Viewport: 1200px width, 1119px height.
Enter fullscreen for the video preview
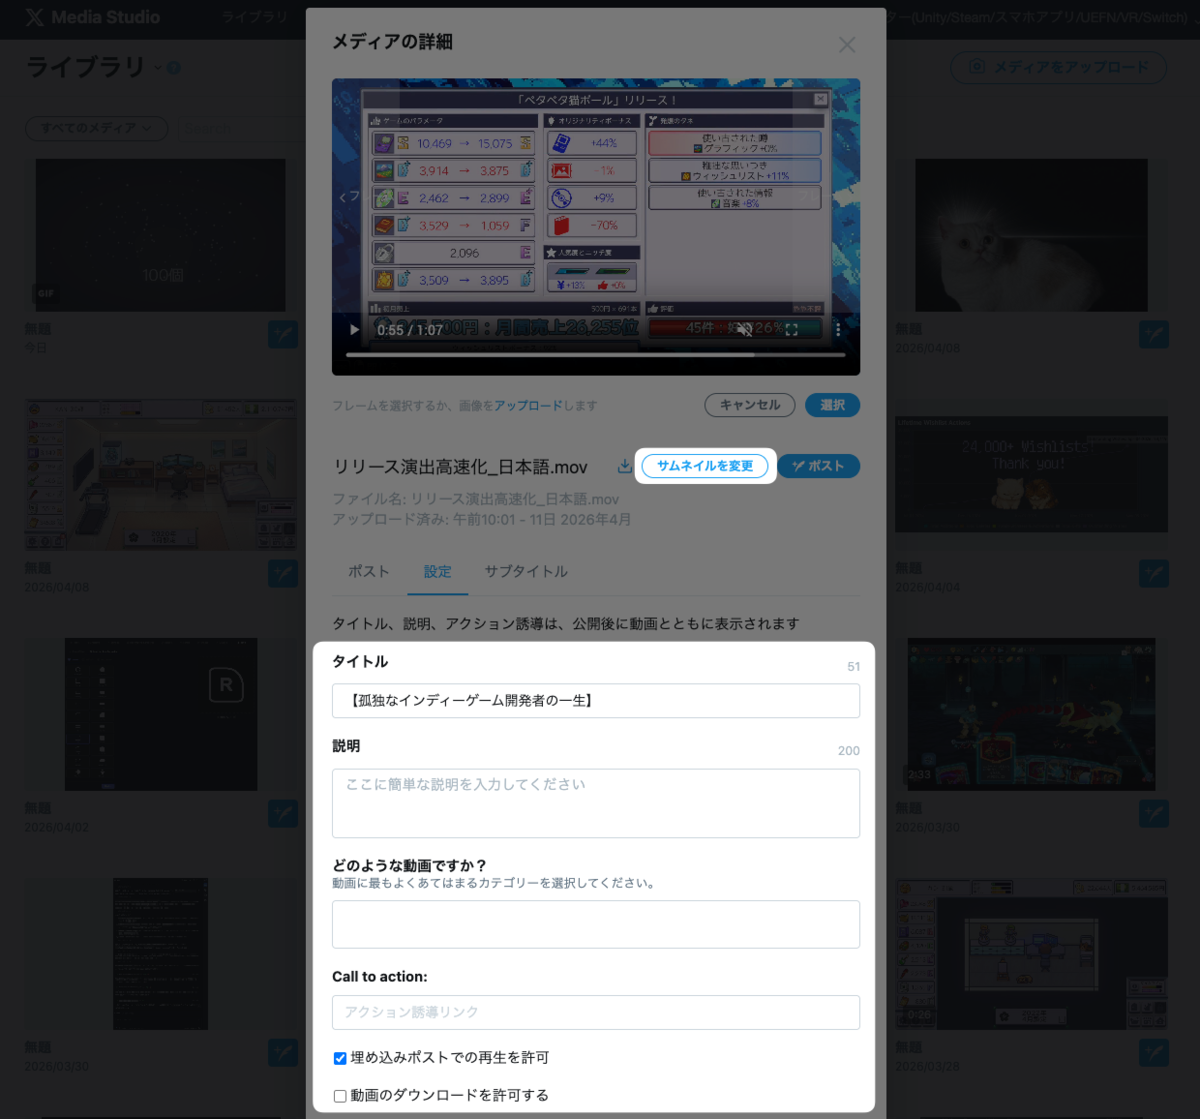point(791,329)
